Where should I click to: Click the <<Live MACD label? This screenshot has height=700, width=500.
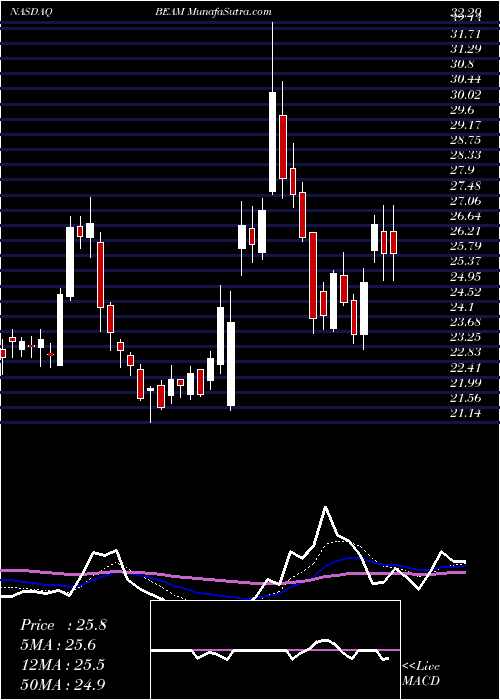[421, 674]
